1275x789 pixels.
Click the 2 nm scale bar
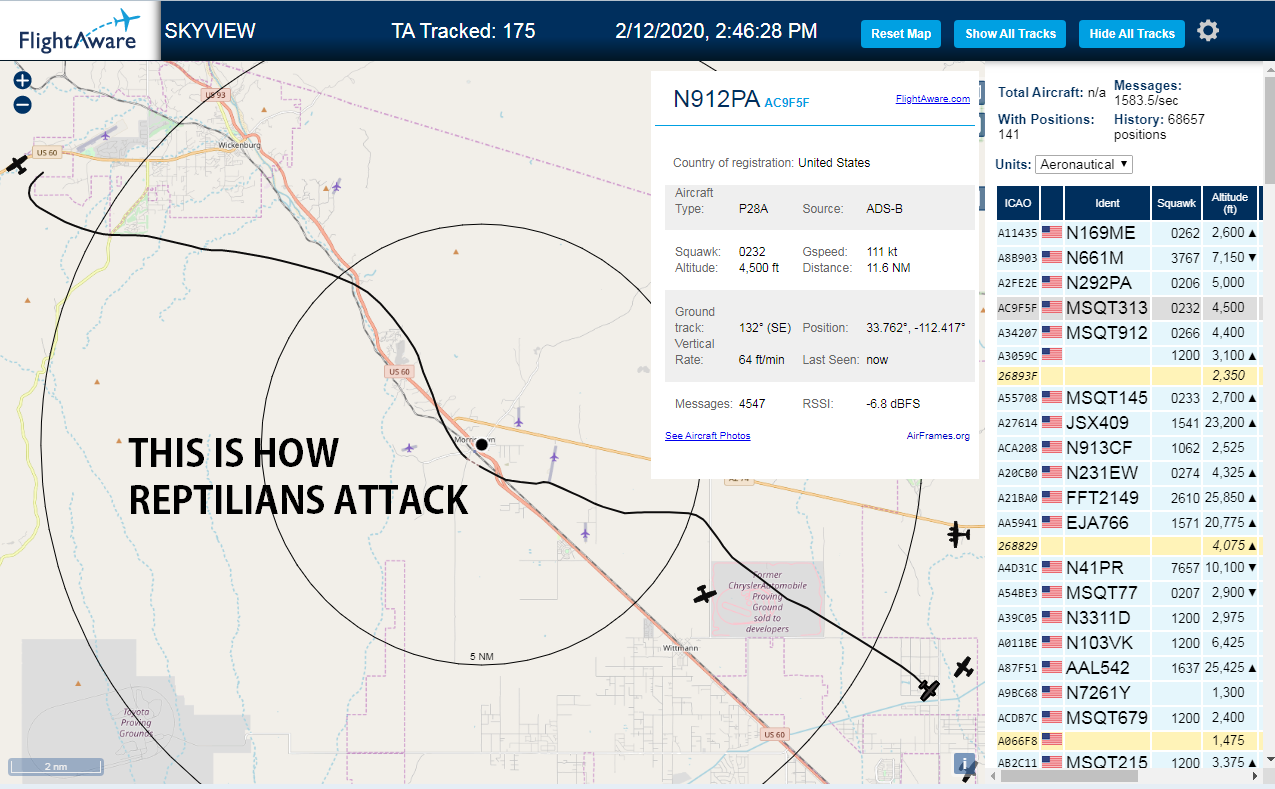click(x=56, y=766)
